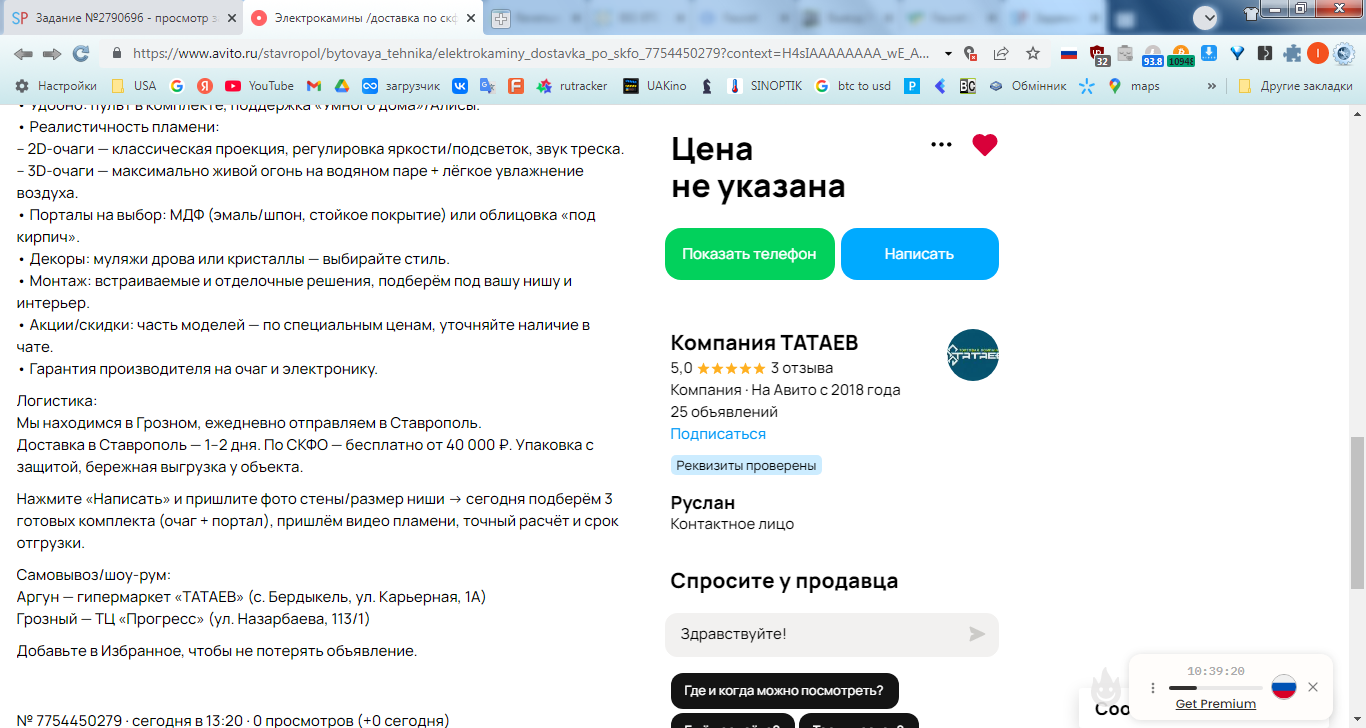Bookmark this page with the star
This screenshot has width=1366, height=728.
click(x=1033, y=53)
